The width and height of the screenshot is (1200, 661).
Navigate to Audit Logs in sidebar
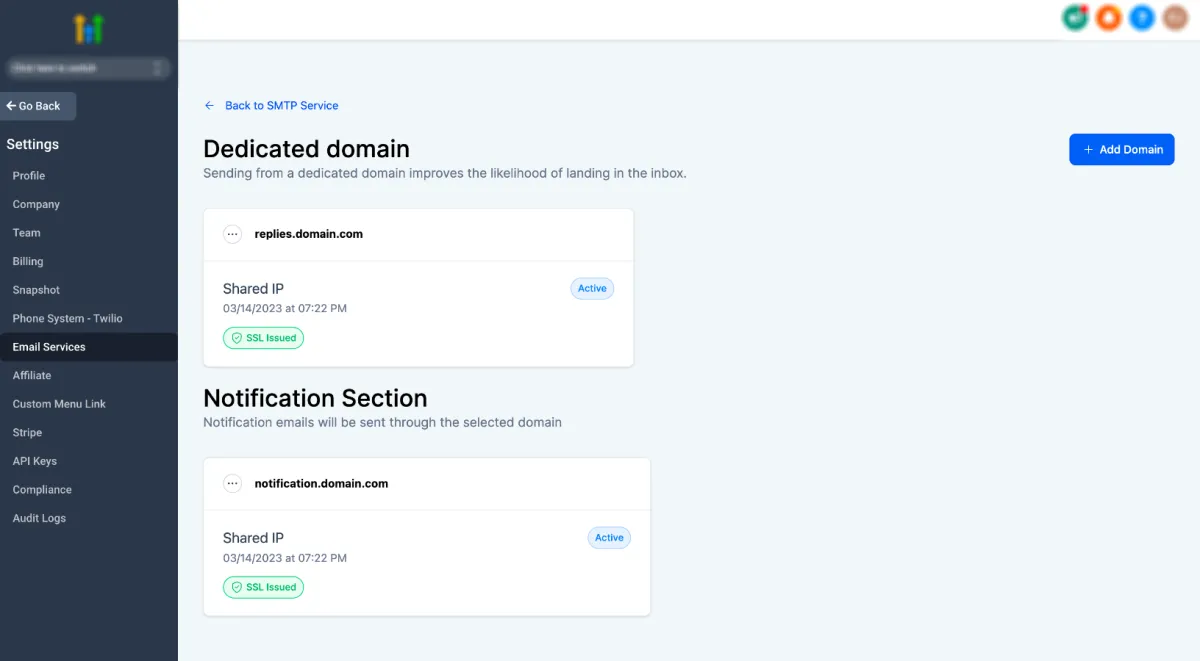pos(39,519)
